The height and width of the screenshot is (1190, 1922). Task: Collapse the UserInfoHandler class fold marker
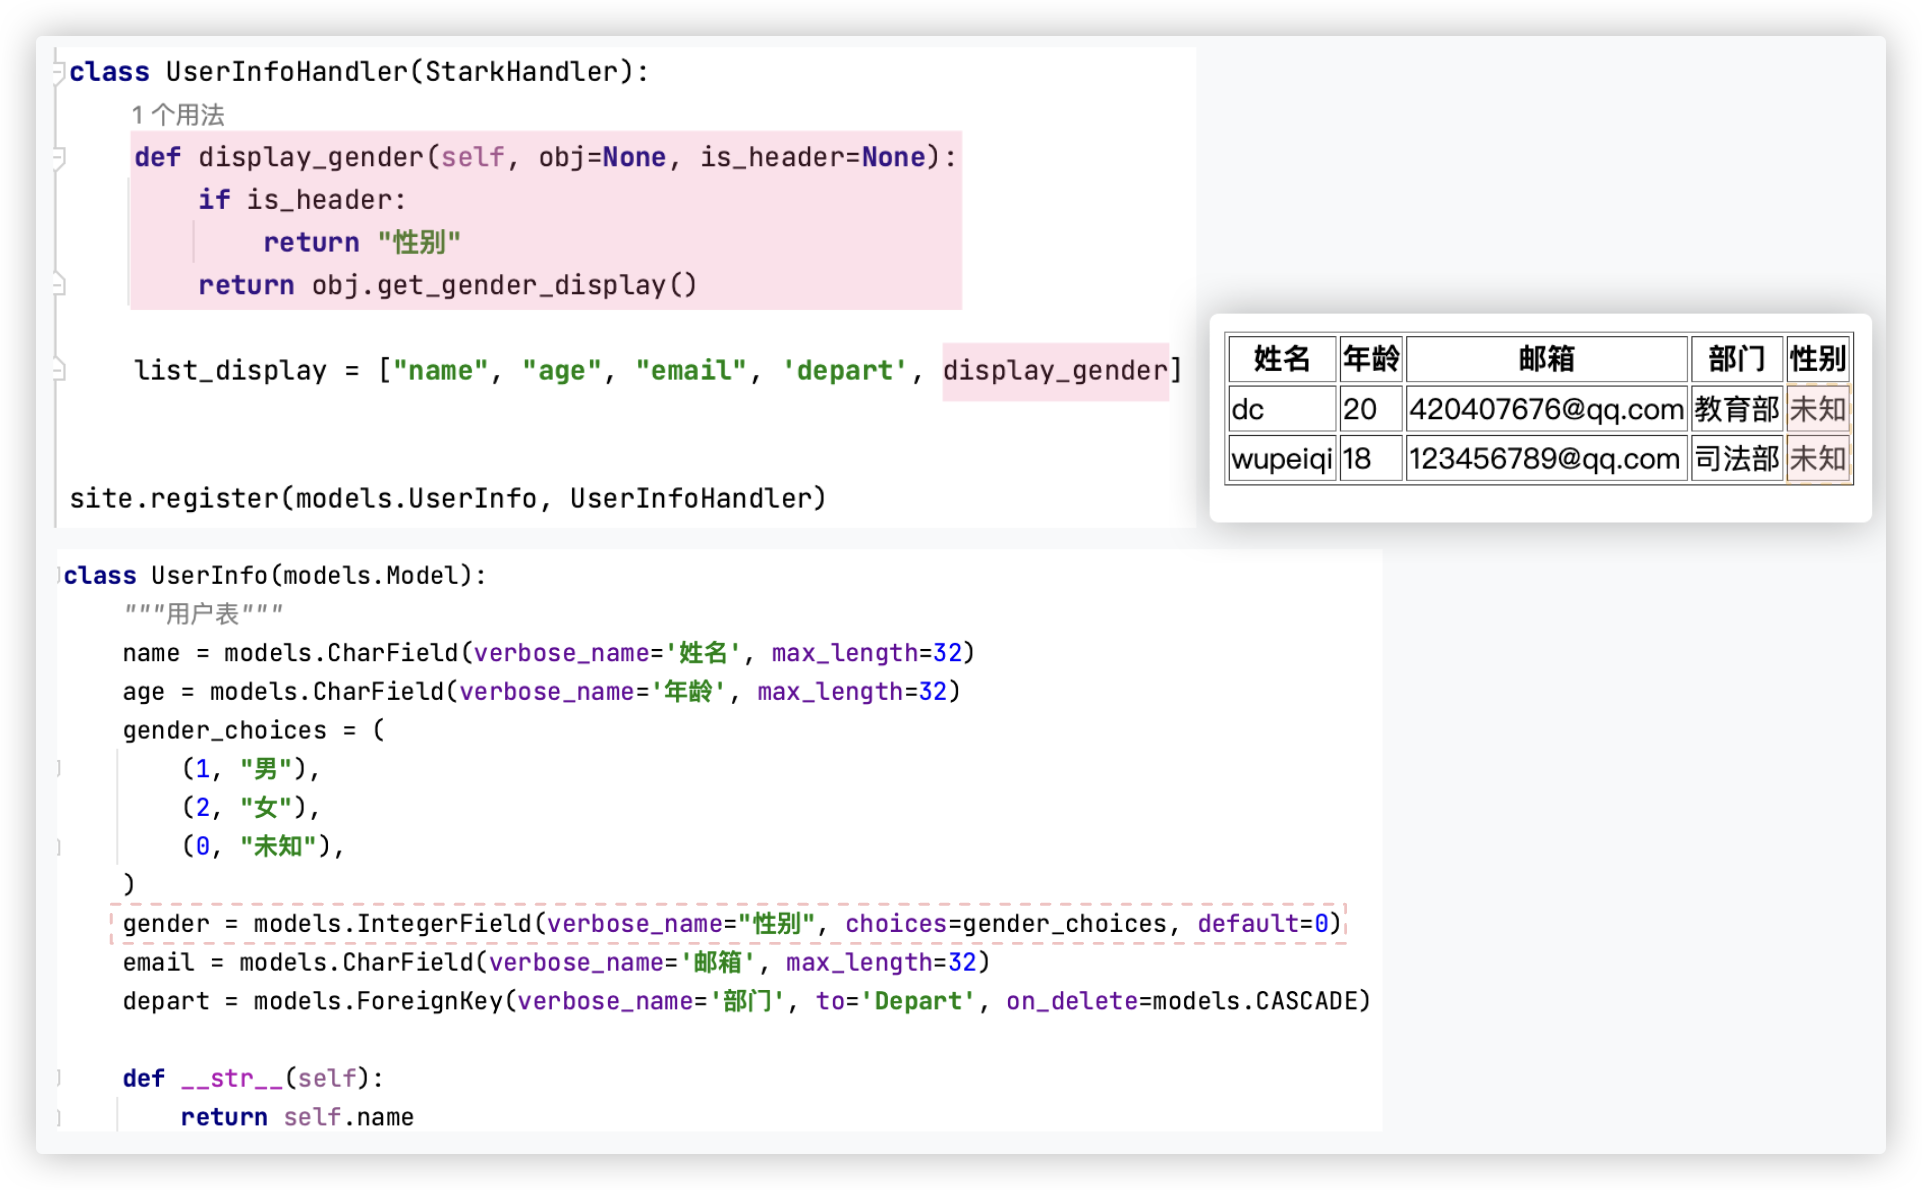click(x=58, y=72)
